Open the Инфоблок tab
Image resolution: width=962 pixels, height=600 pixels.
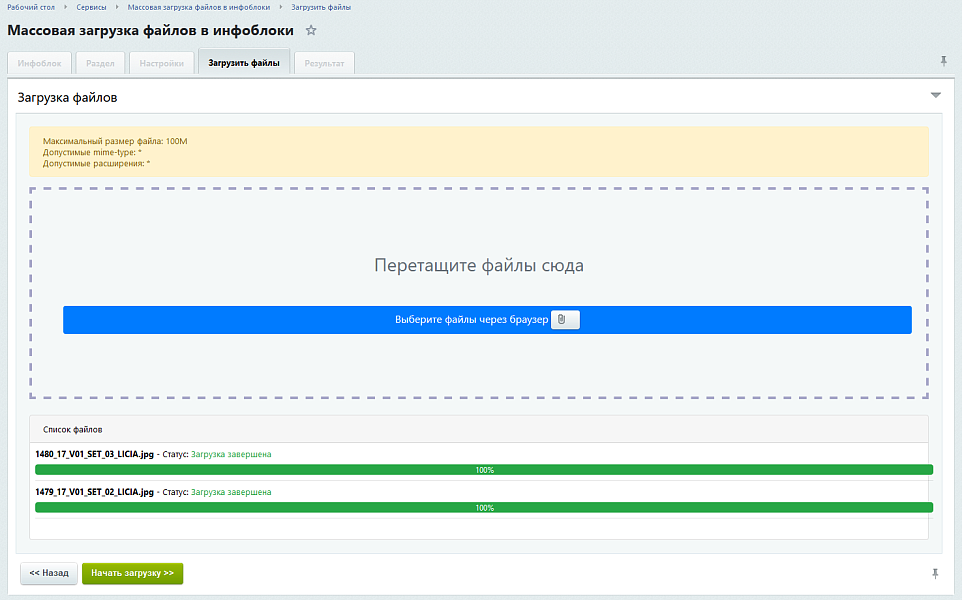pyautogui.click(x=39, y=63)
